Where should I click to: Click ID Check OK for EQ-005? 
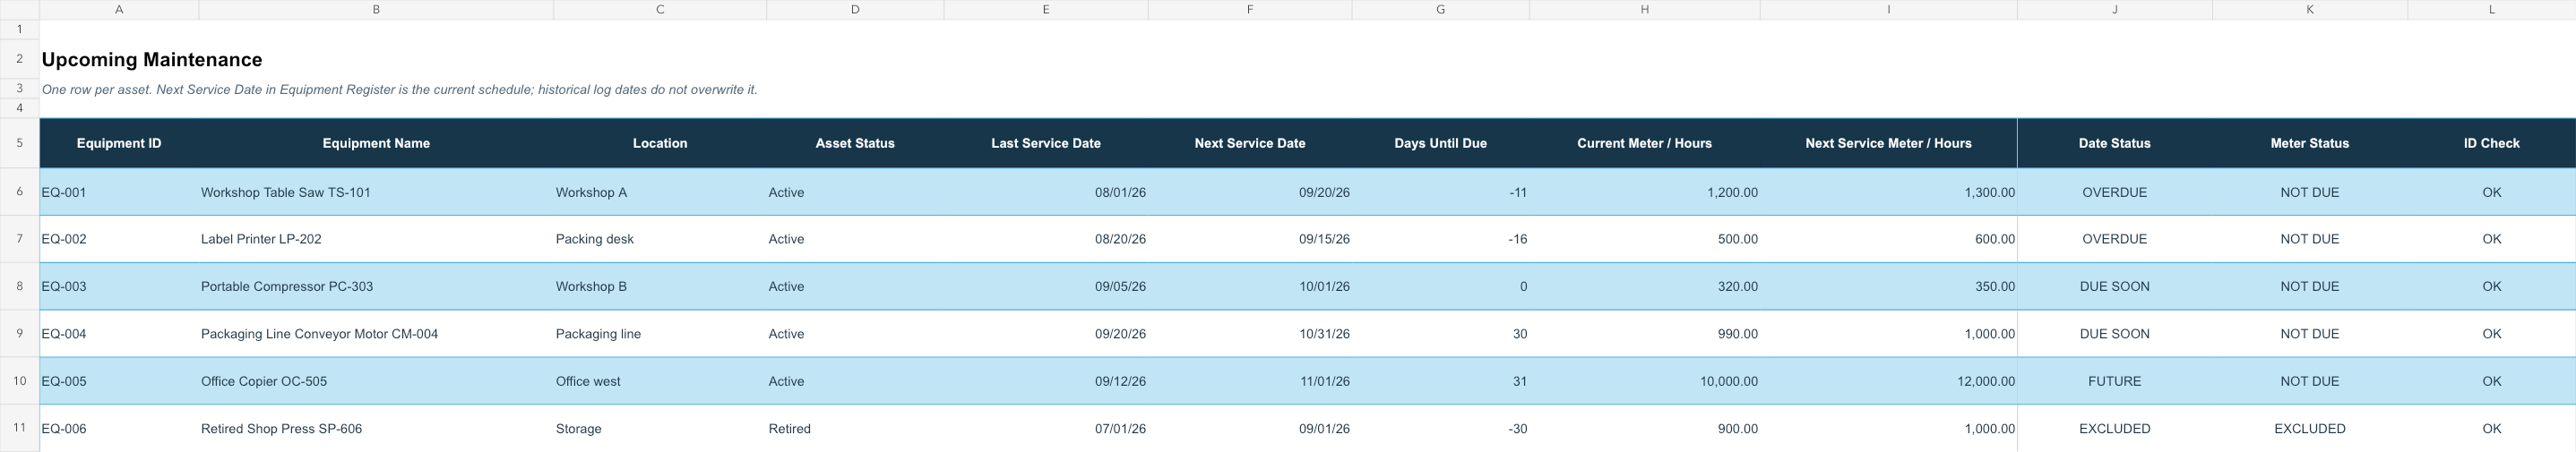(x=2491, y=381)
